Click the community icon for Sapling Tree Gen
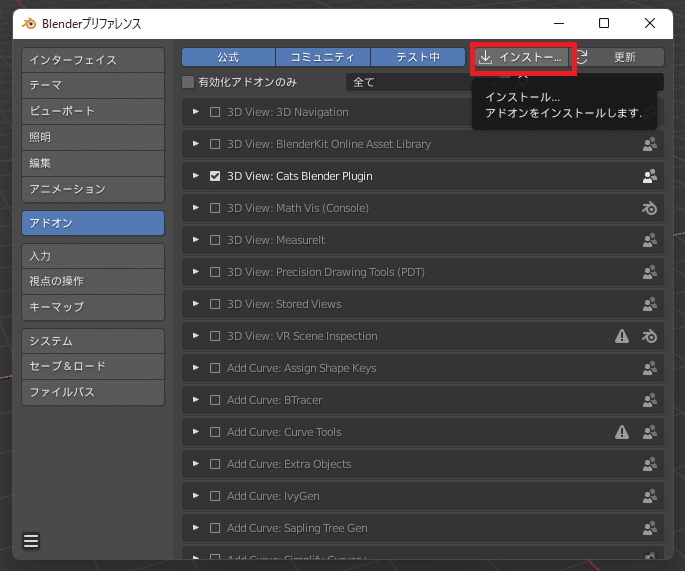 point(650,528)
